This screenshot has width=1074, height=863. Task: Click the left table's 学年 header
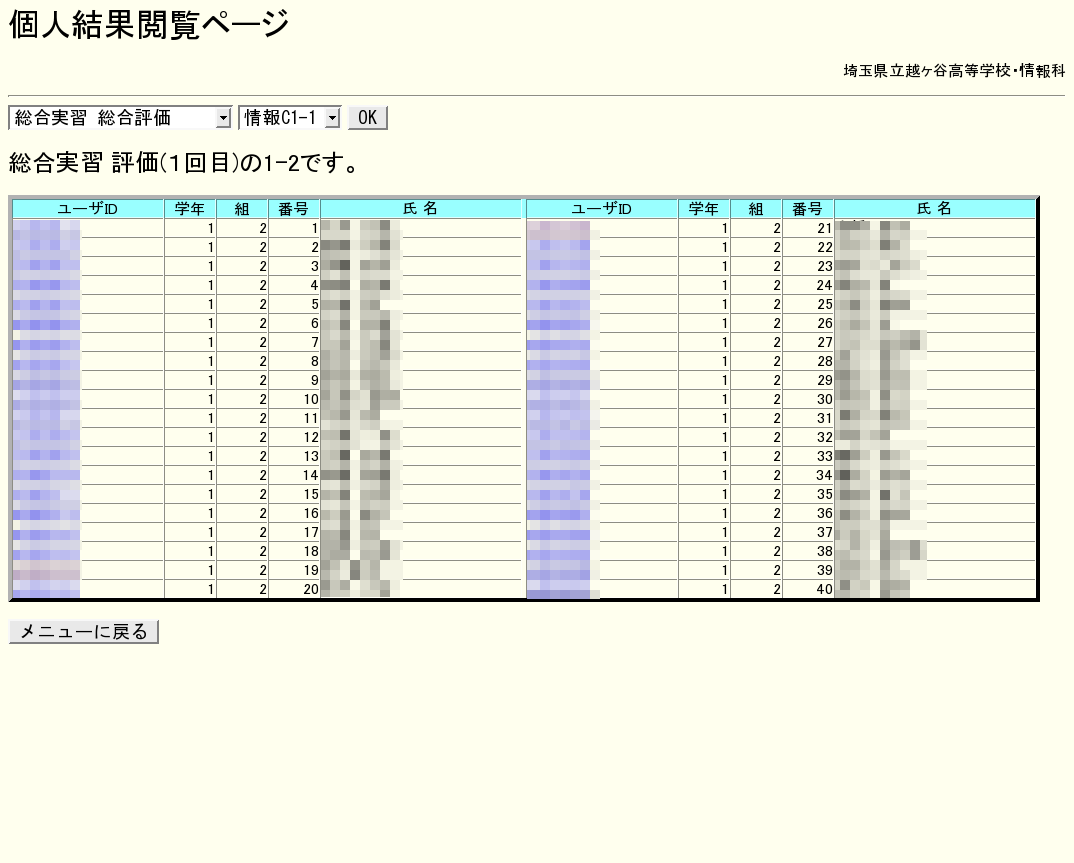coord(190,209)
